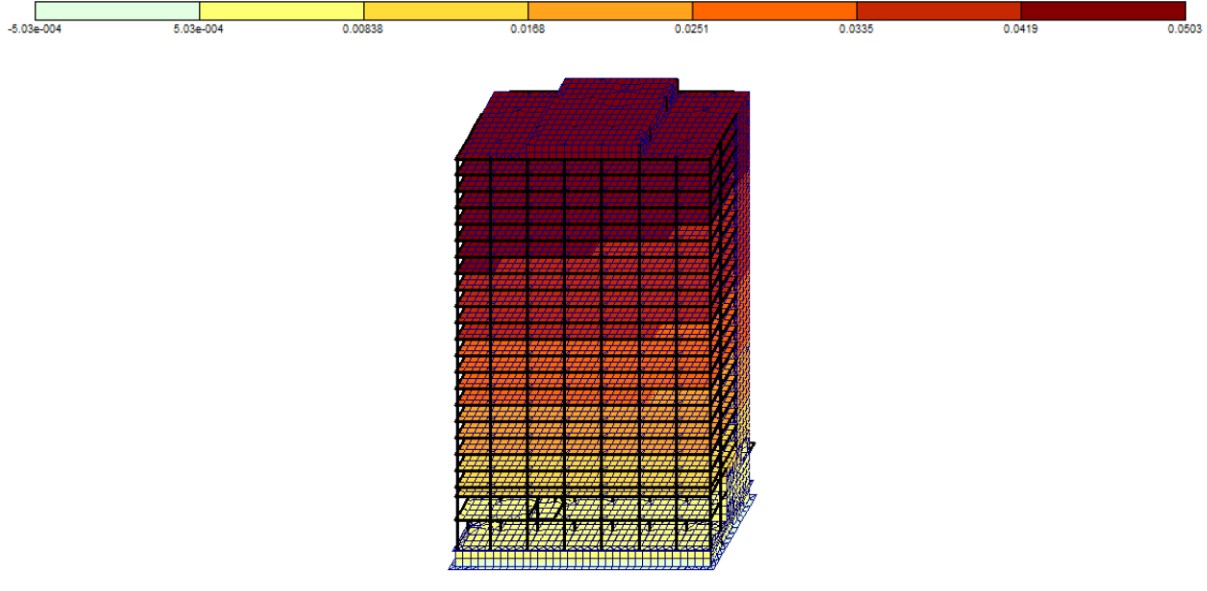Select the orange segment between 0.0168 and 0.0251

pos(610,11)
